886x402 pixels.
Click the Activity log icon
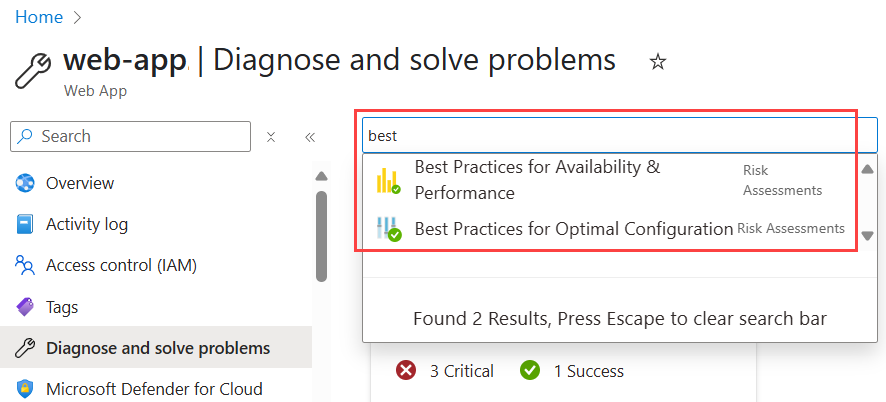pos(25,224)
